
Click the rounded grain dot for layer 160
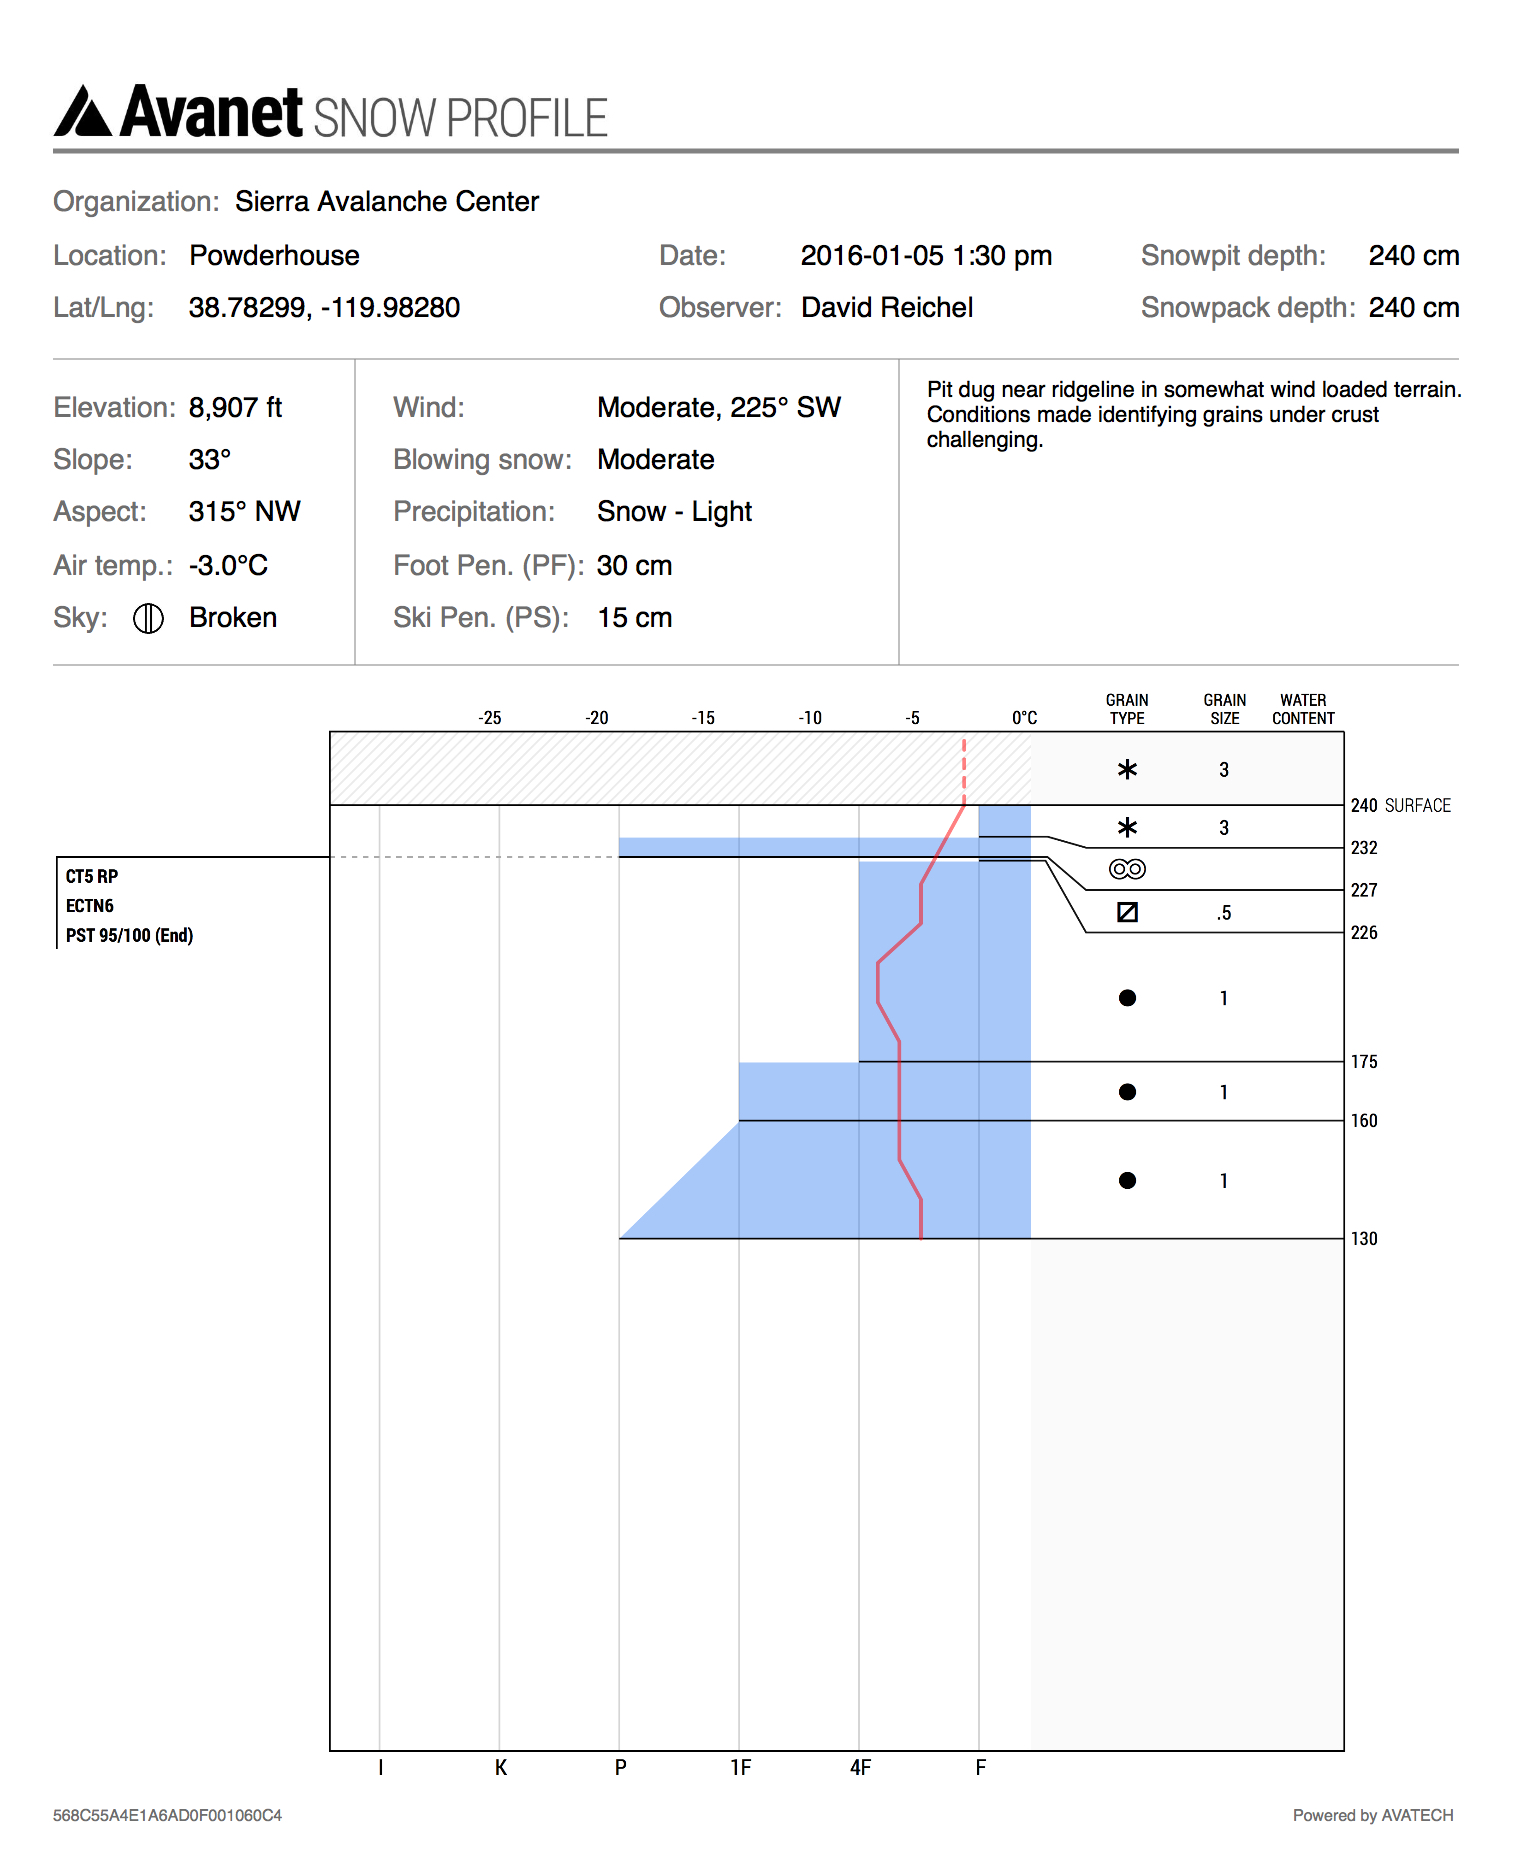tap(1127, 1092)
